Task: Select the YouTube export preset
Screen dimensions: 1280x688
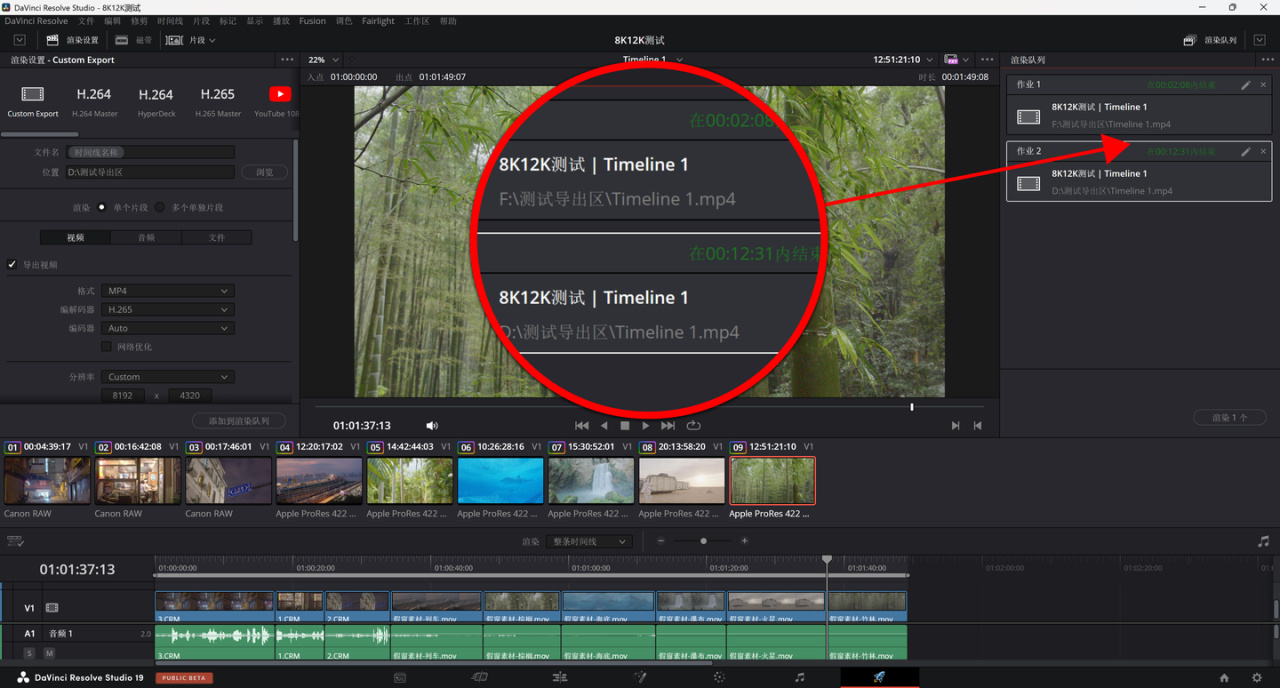Action: (280, 94)
